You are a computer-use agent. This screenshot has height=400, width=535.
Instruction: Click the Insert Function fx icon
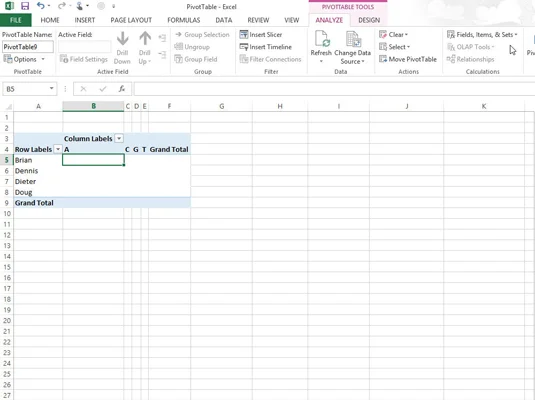point(122,89)
